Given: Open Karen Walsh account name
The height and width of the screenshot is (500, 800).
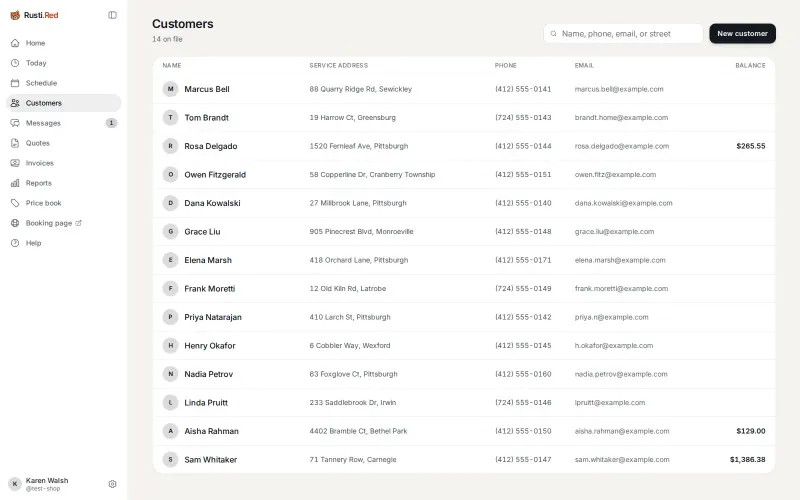Looking at the screenshot, I should click(47, 481).
